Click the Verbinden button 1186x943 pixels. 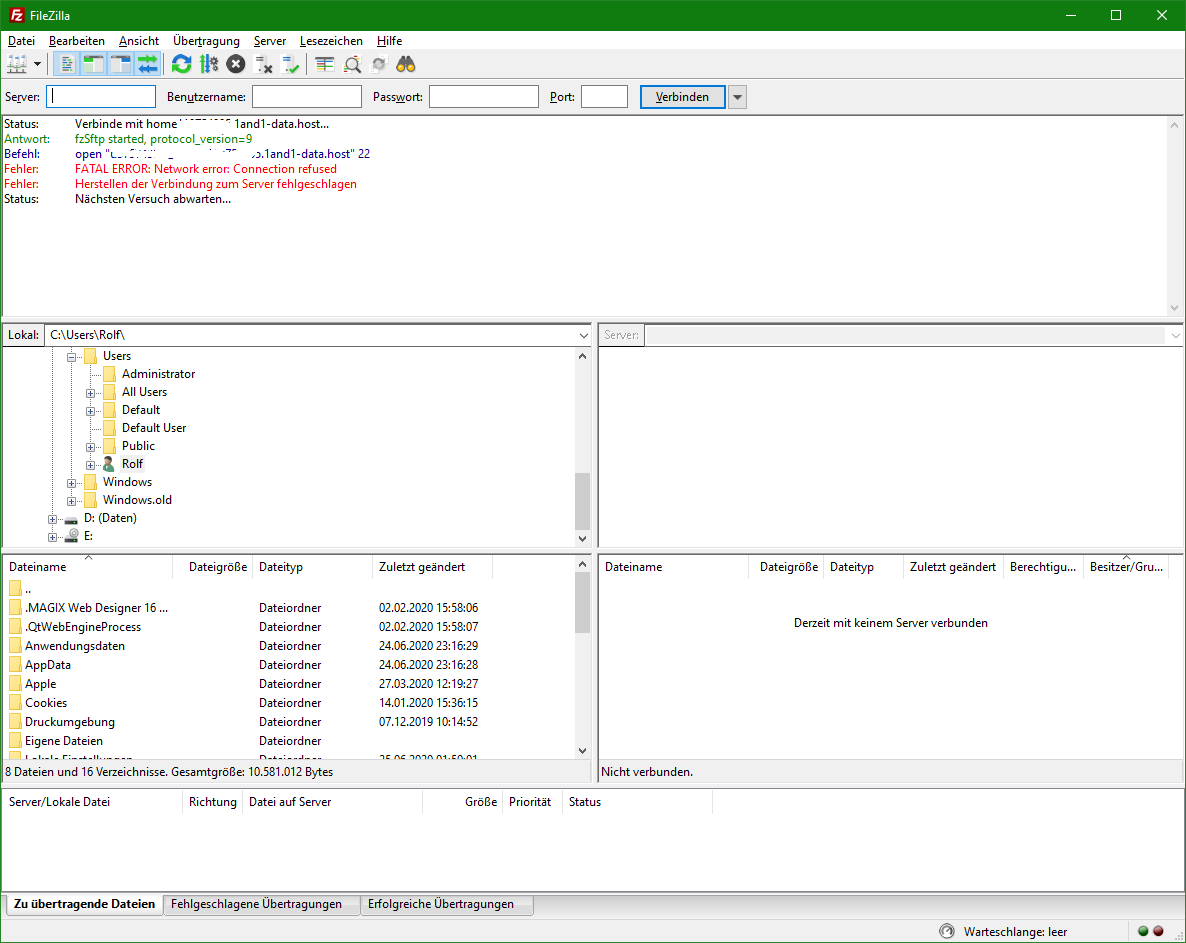pyautogui.click(x=682, y=97)
